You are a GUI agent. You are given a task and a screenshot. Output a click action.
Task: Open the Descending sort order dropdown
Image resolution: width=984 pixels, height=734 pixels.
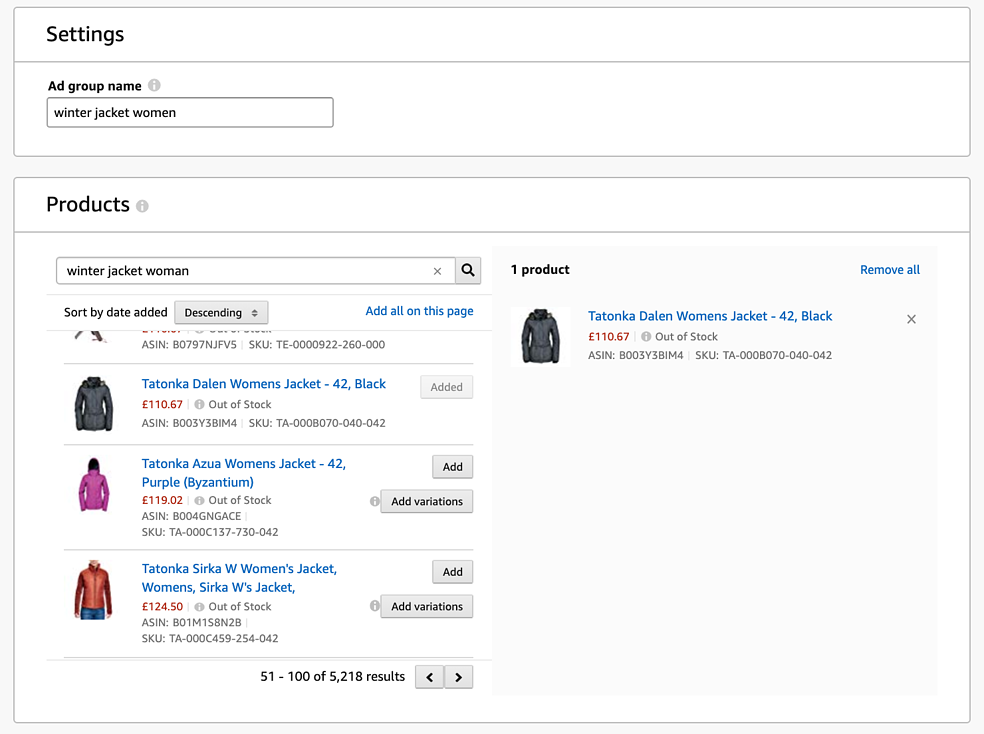pyautogui.click(x=221, y=312)
